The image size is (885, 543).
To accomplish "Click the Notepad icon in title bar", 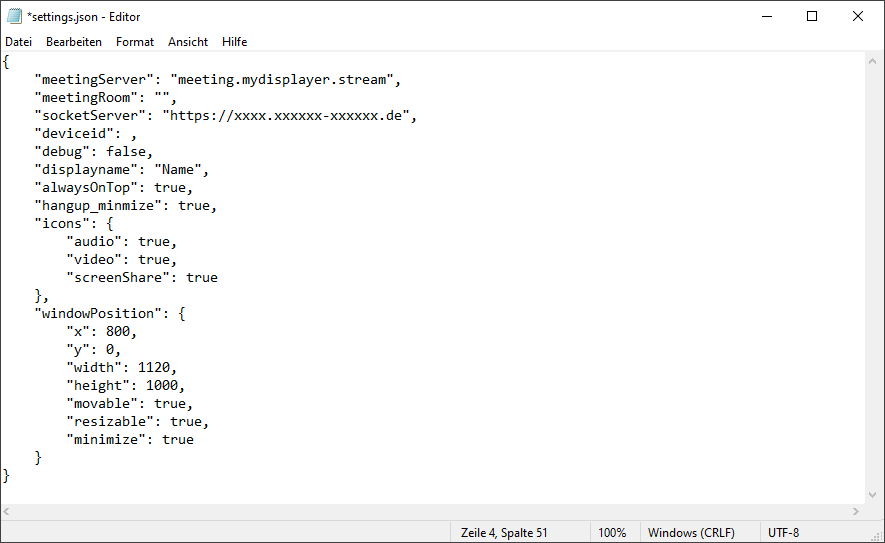I will (x=14, y=16).
